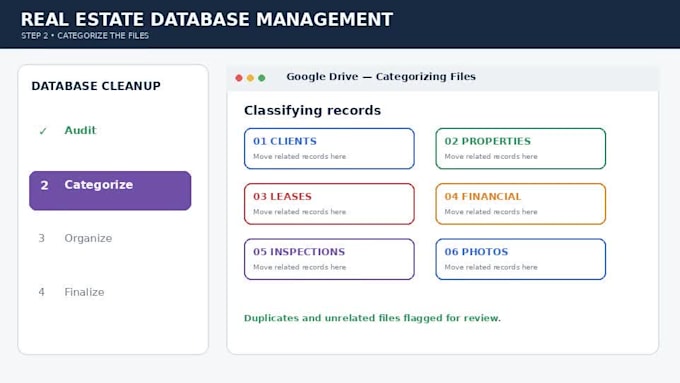The image size is (680, 383).
Task: Click the green checkmark beside Audit
Action: pyautogui.click(x=42, y=131)
